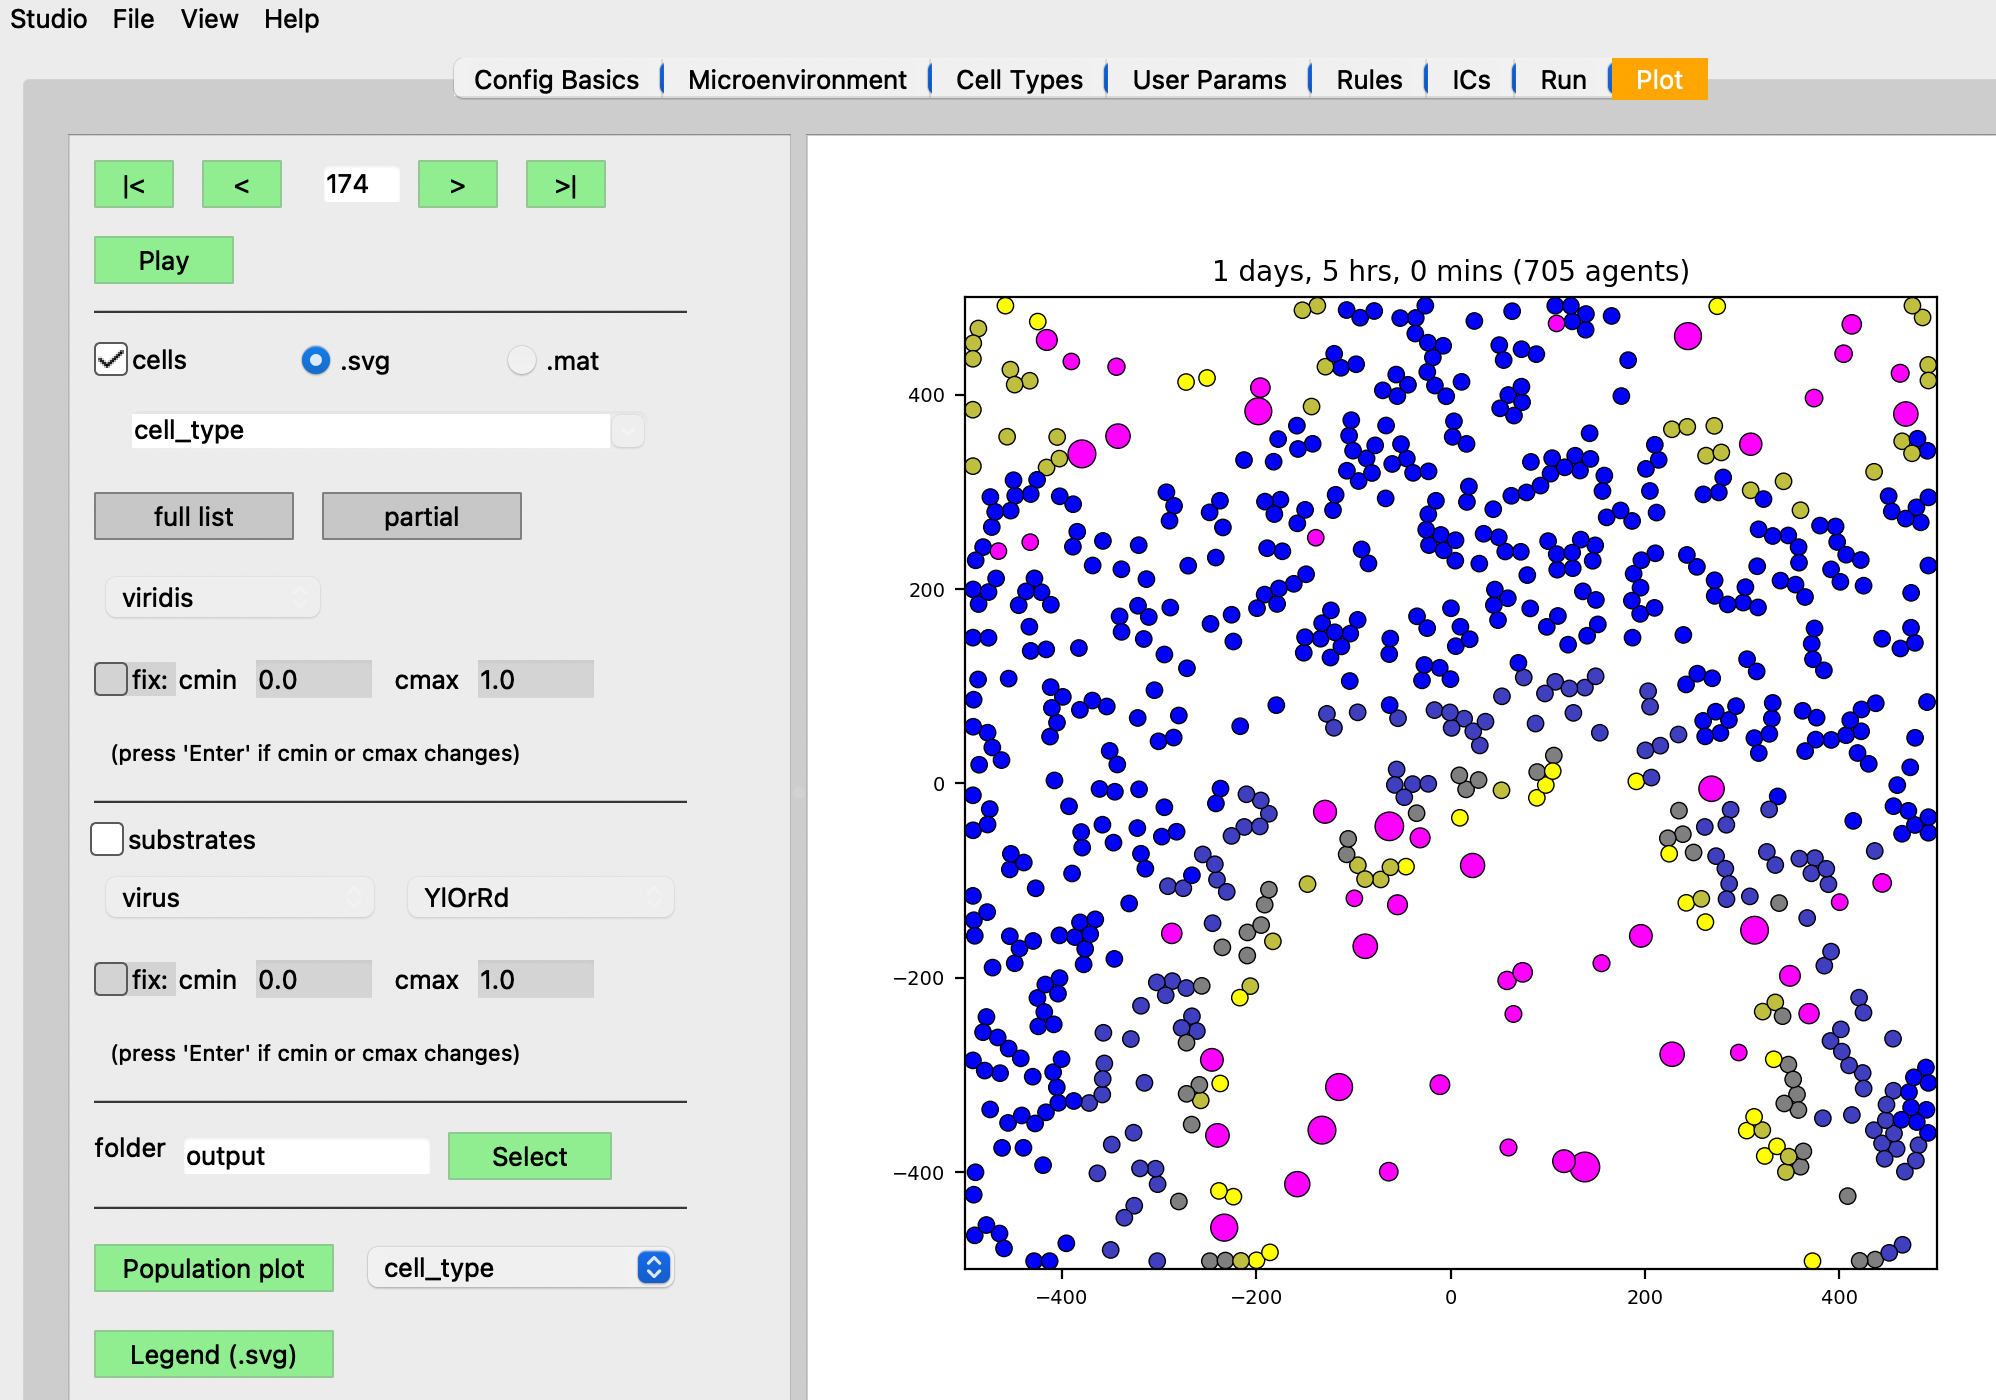
Task: Jump to last frame with >| button
Action: click(x=566, y=185)
